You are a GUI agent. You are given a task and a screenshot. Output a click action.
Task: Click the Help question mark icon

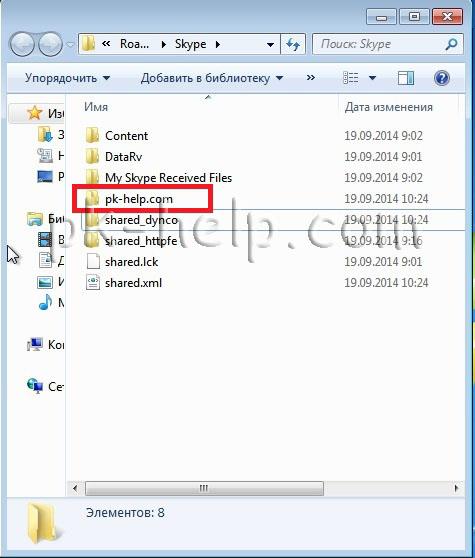[442, 78]
